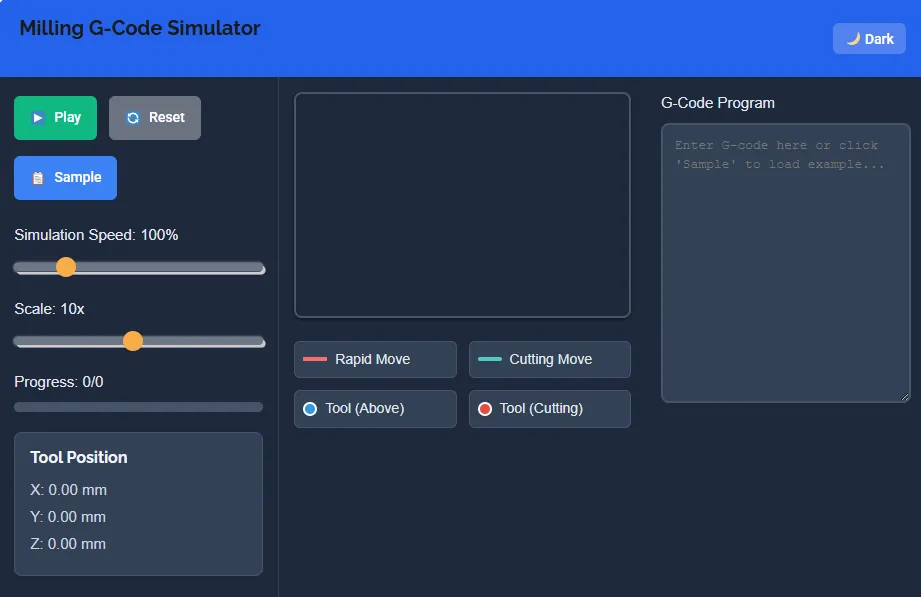The height and width of the screenshot is (597, 921).
Task: Load example G-code via Sample button
Action: [x=65, y=177]
